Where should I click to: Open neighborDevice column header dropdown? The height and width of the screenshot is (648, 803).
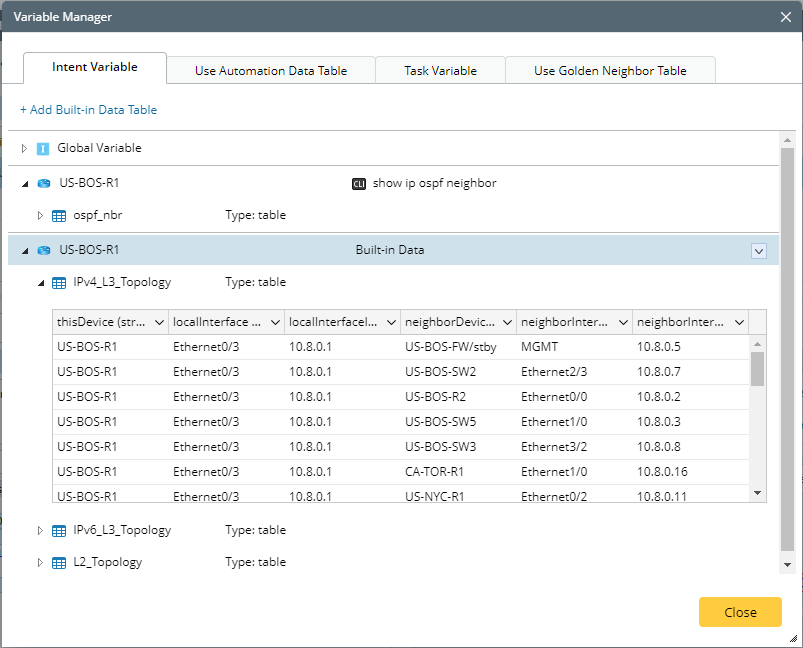[507, 322]
